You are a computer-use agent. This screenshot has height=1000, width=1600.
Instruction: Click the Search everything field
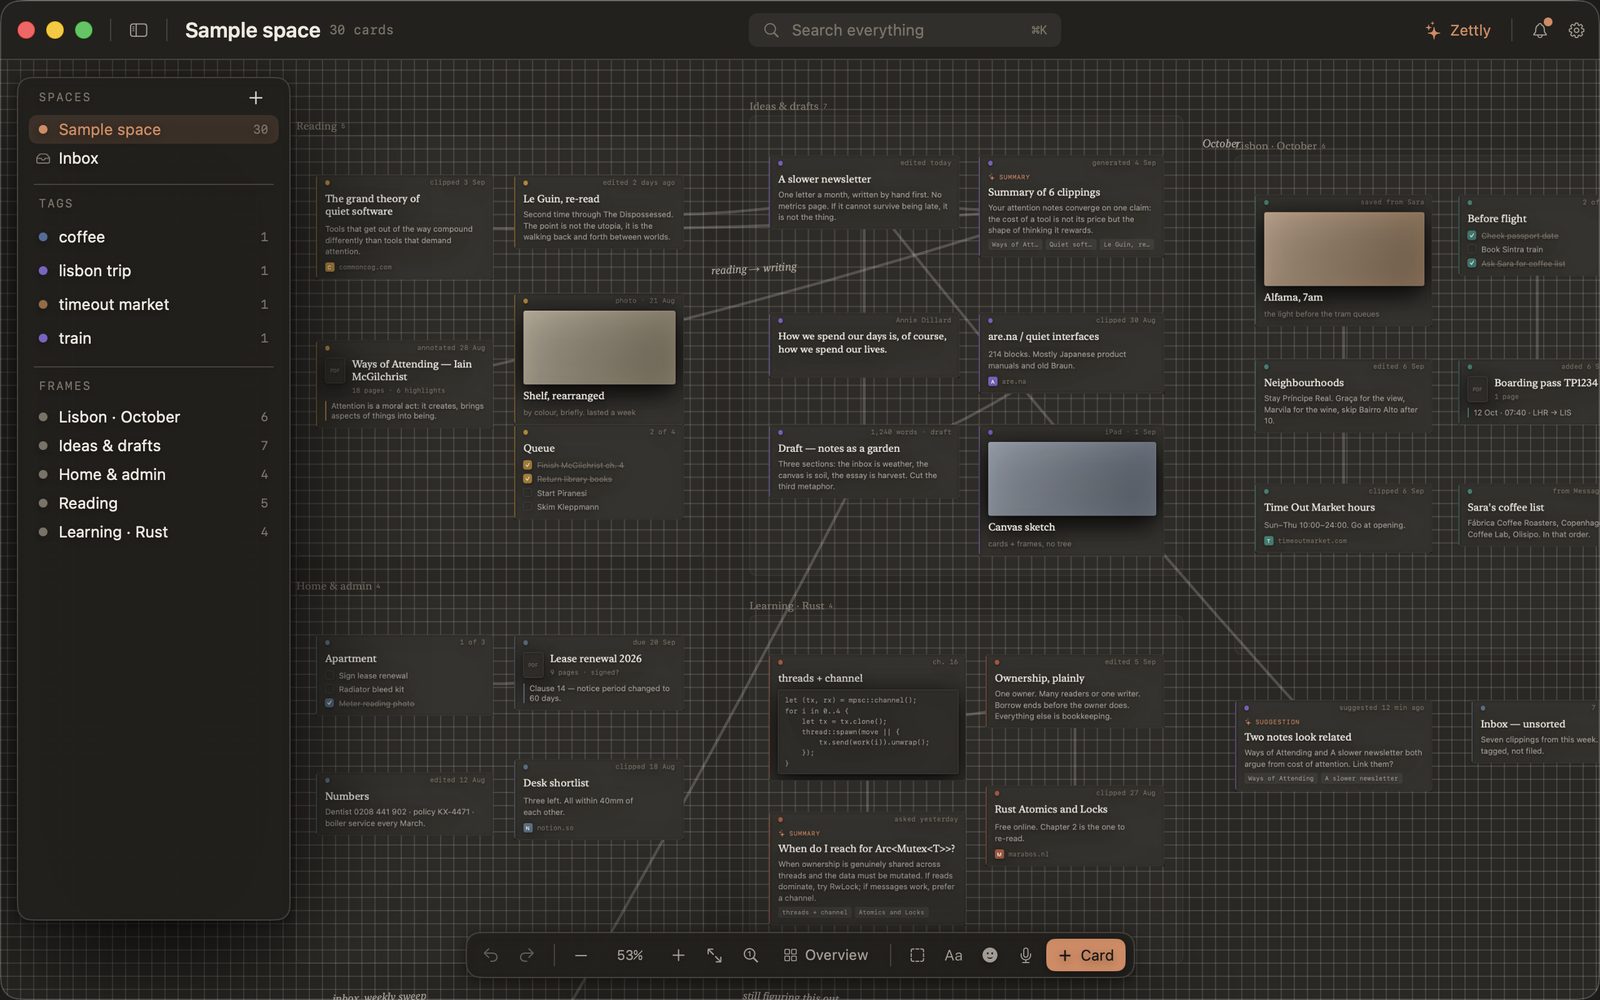pyautogui.click(x=905, y=30)
